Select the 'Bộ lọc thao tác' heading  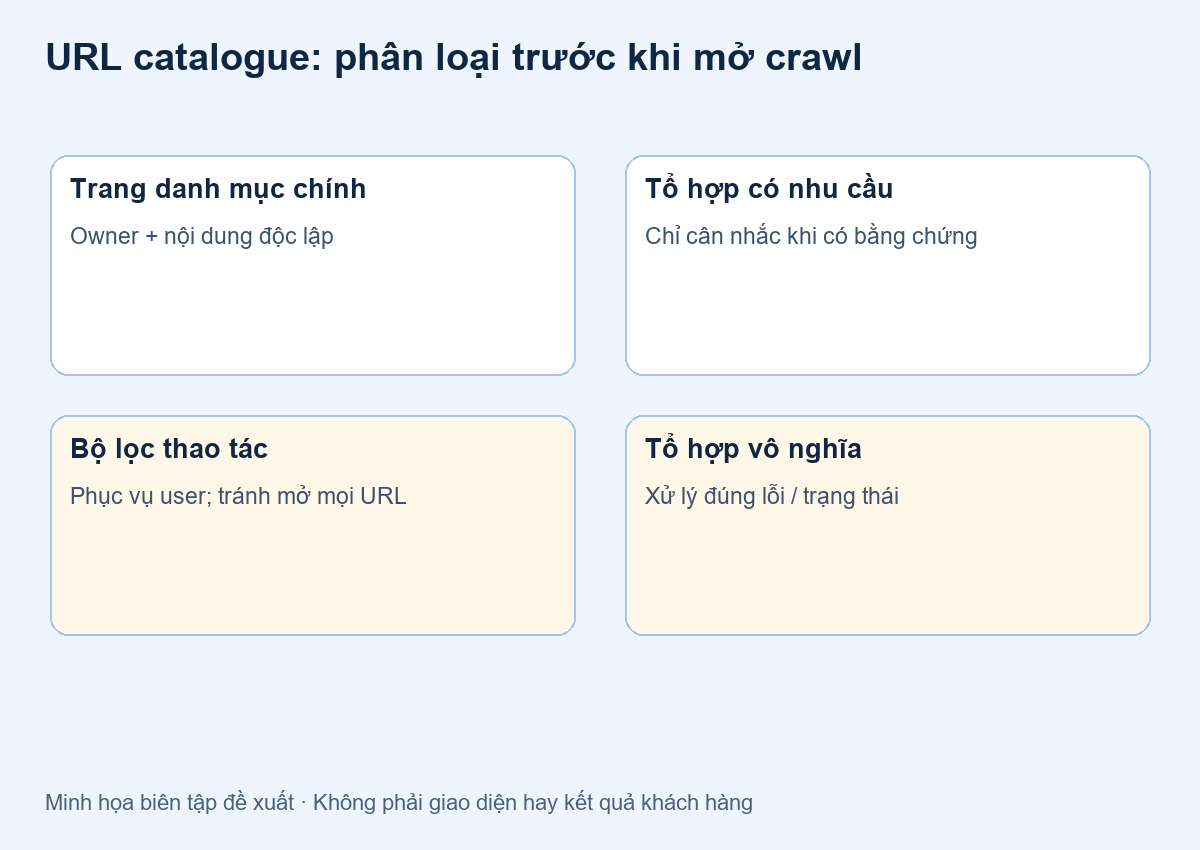click(x=169, y=449)
